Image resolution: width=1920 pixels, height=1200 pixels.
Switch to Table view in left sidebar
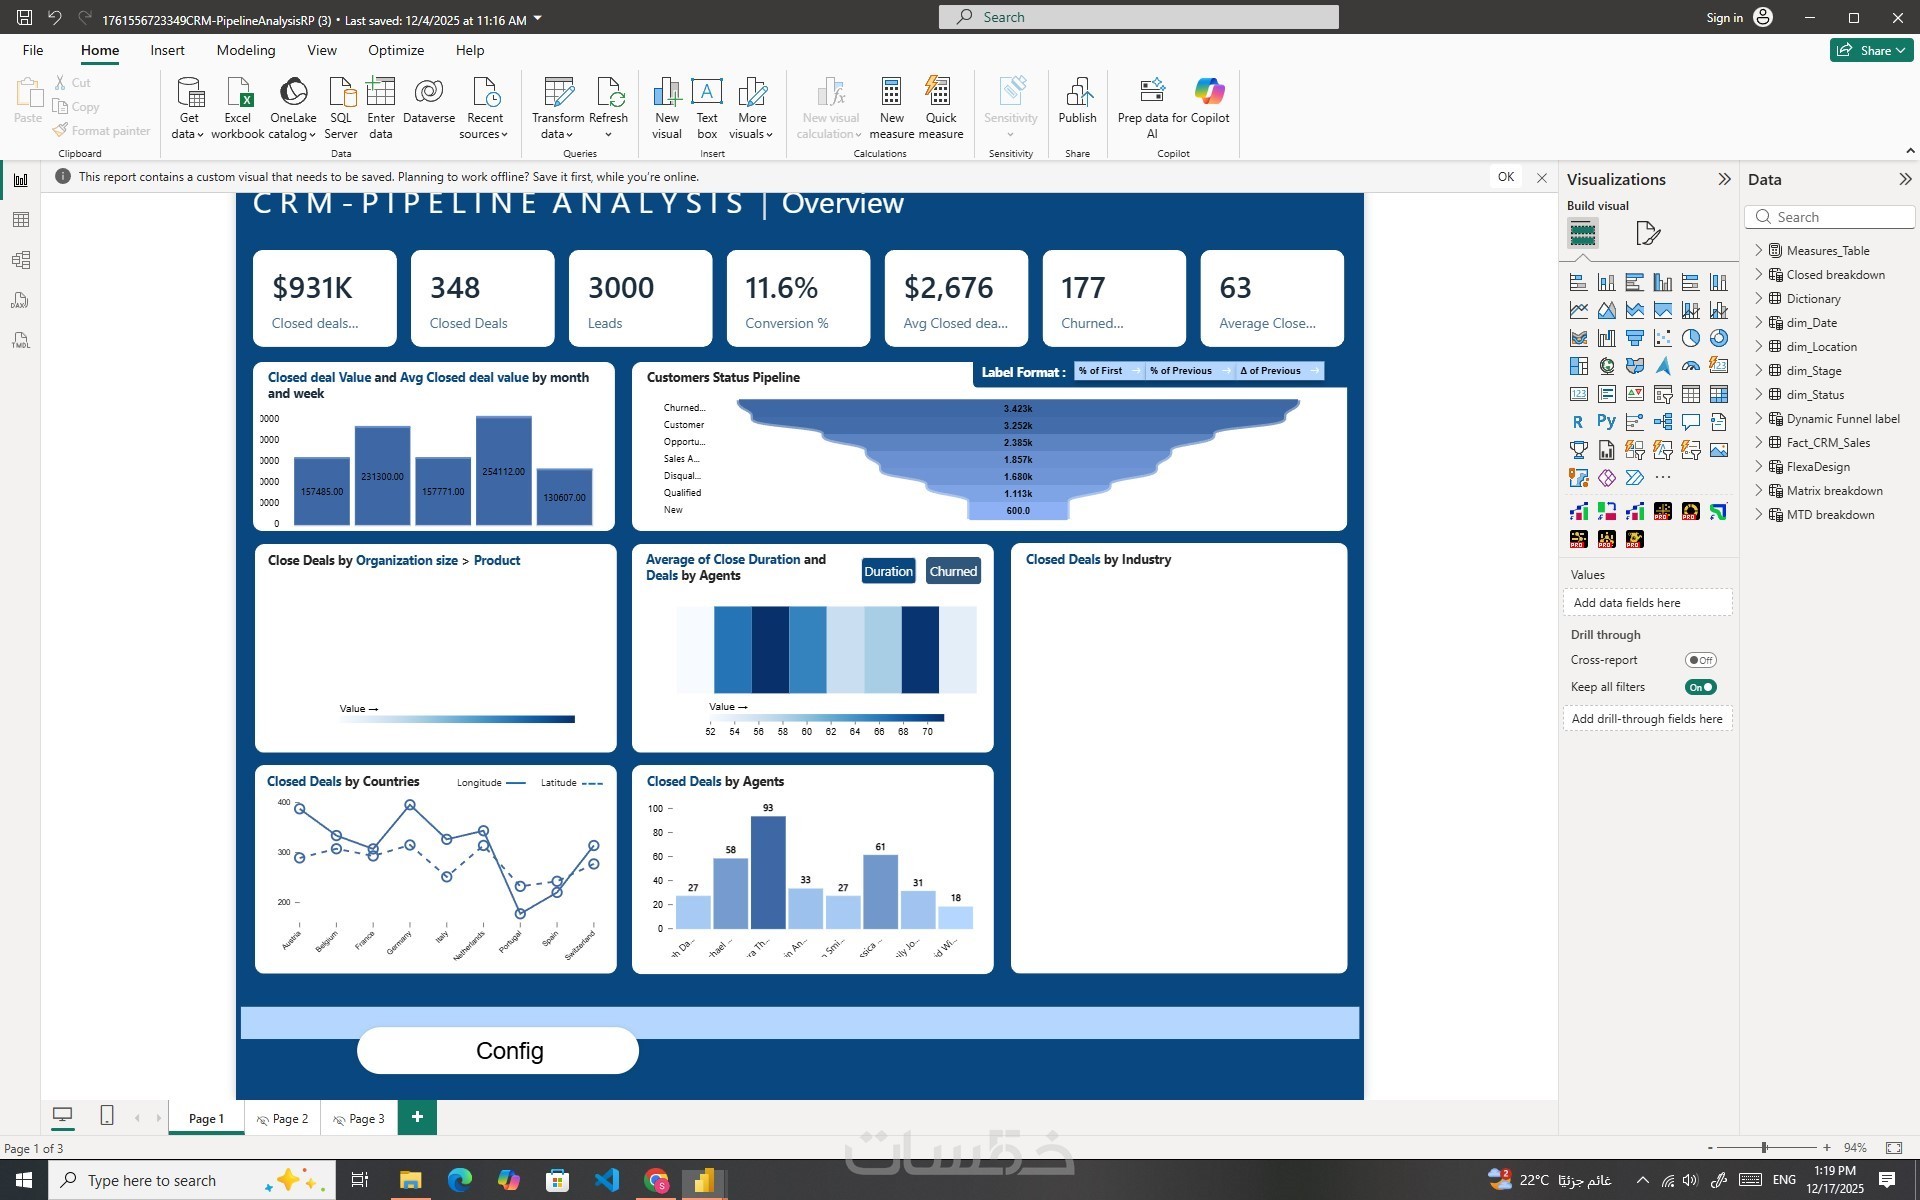pos(21,220)
